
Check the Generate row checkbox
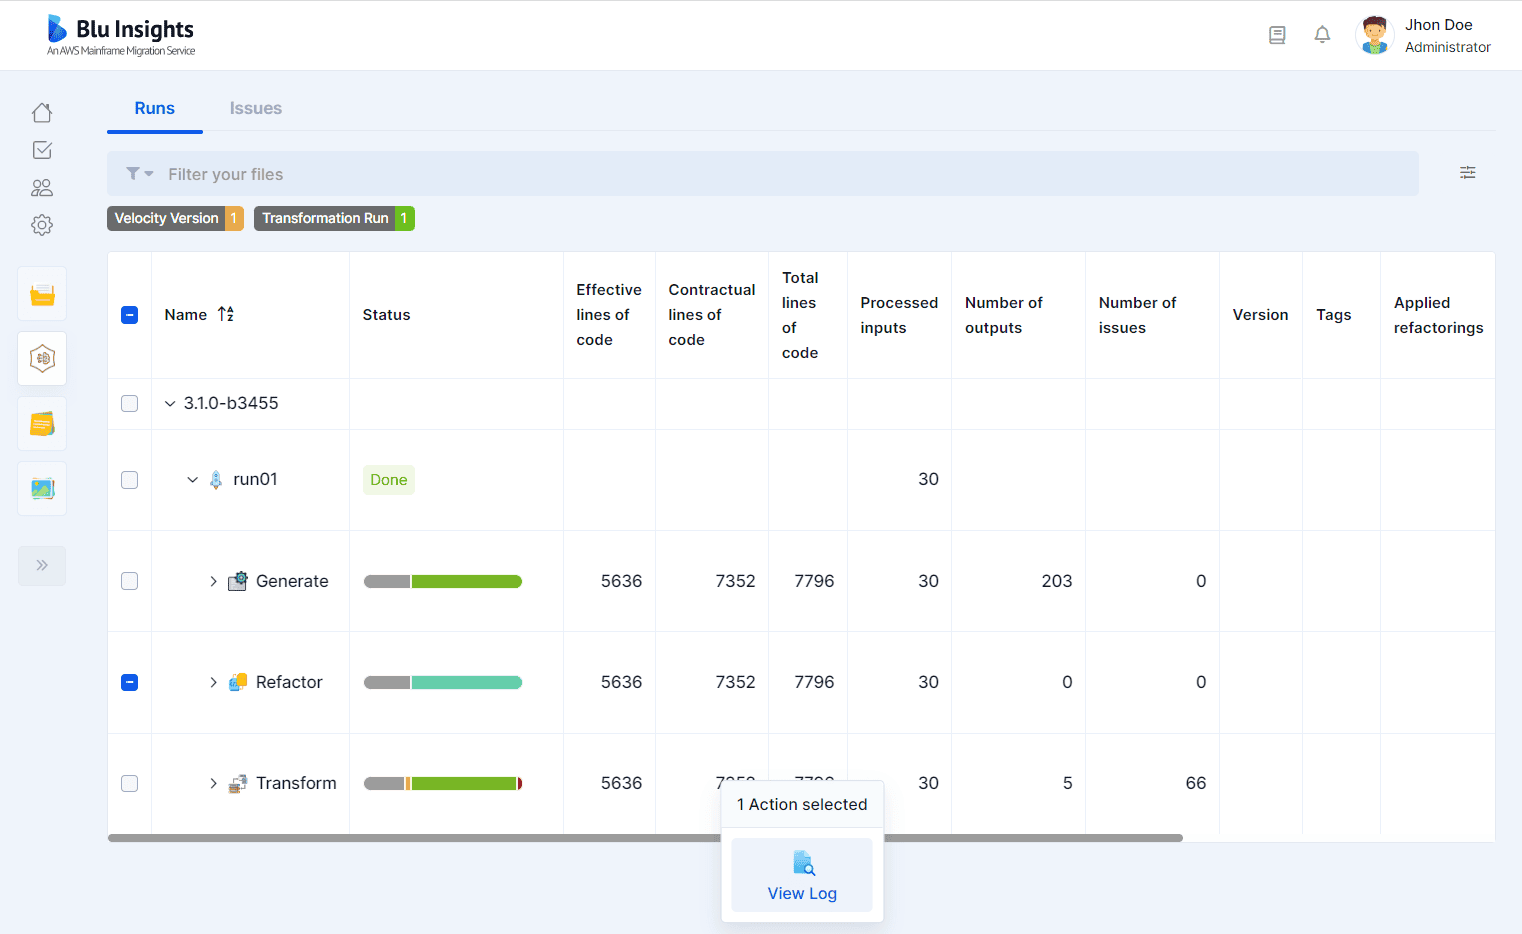click(129, 581)
